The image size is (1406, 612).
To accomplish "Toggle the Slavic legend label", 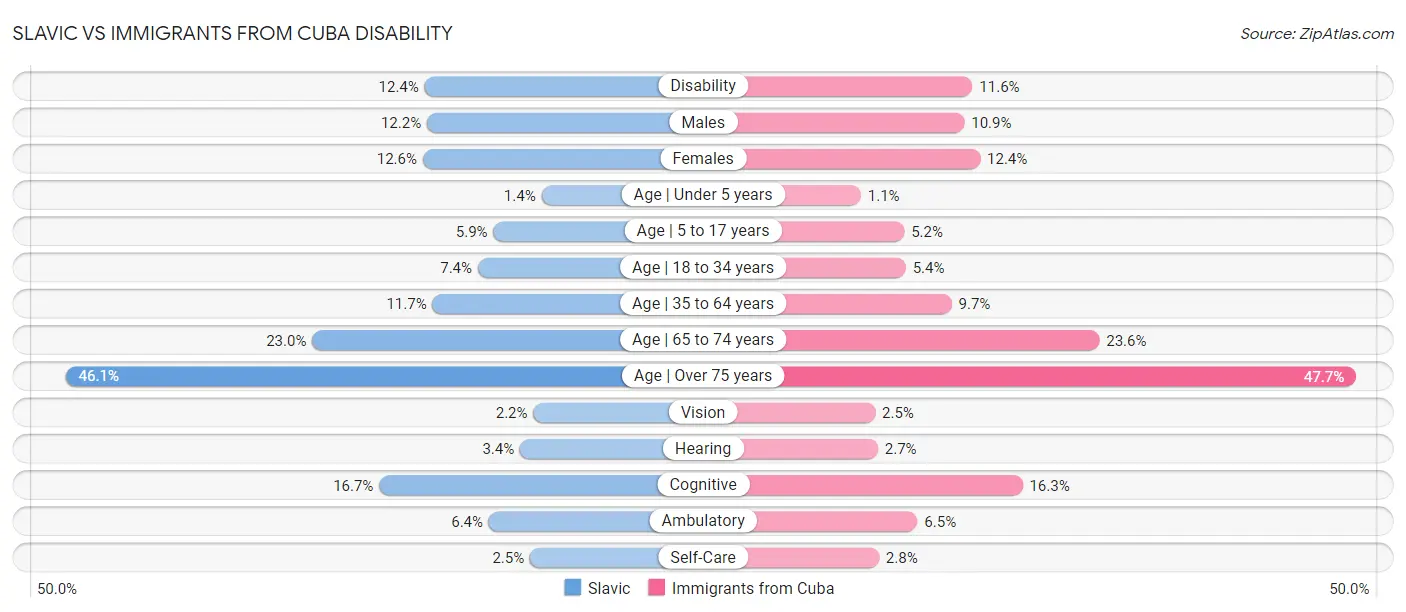I will tap(609, 588).
